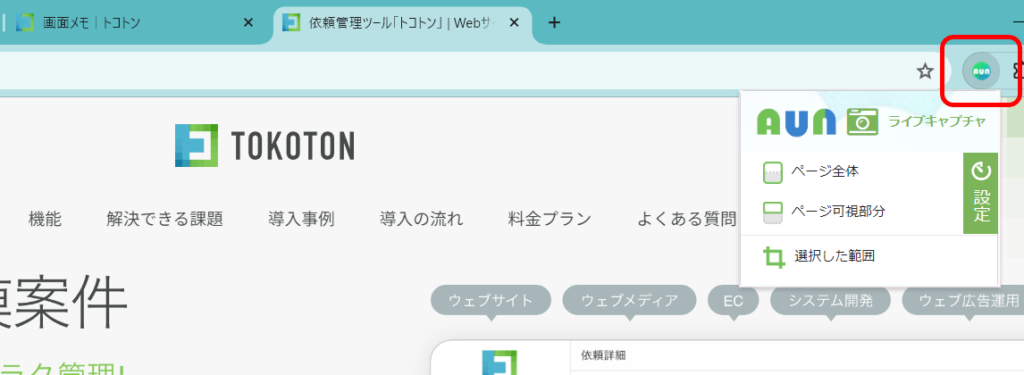Bookmark this page with the star icon
1024x375 pixels.
pyautogui.click(x=925, y=71)
